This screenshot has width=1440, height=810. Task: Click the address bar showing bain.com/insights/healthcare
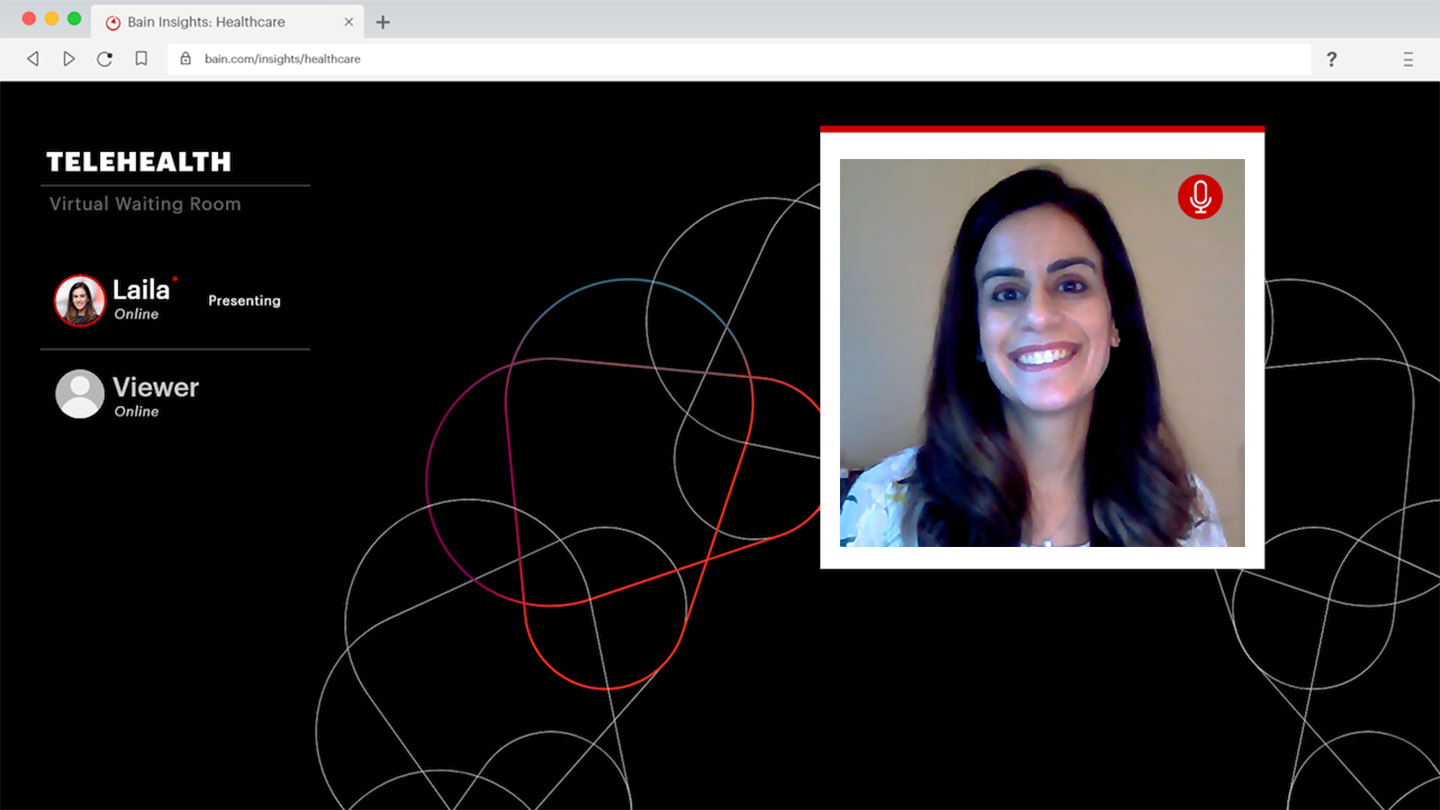(x=700, y=59)
